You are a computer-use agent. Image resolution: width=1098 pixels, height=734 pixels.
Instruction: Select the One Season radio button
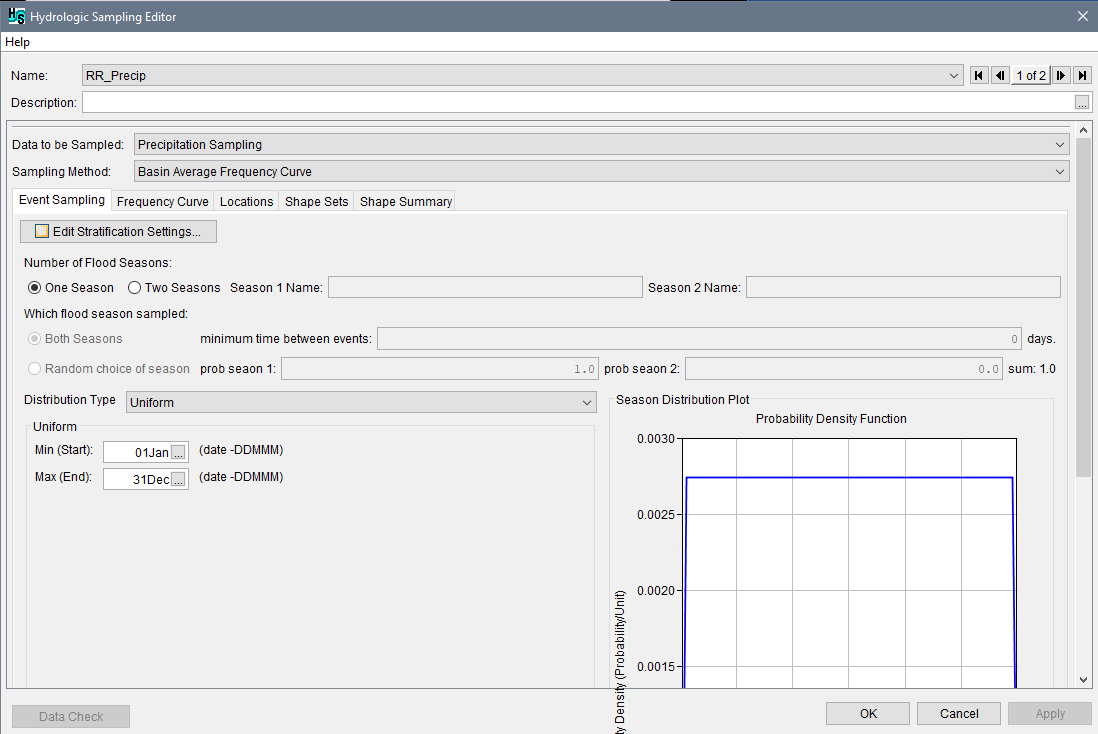click(35, 287)
